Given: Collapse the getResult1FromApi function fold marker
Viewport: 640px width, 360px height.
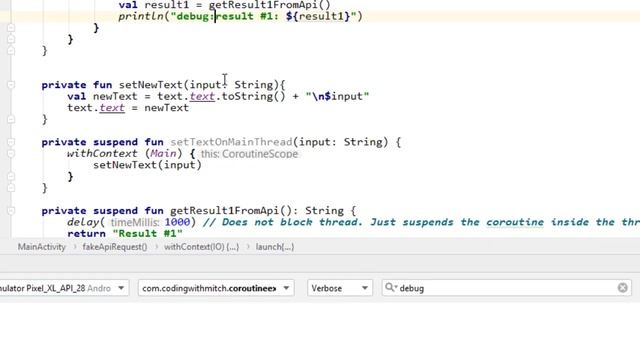Looking at the screenshot, I should tap(11, 211).
